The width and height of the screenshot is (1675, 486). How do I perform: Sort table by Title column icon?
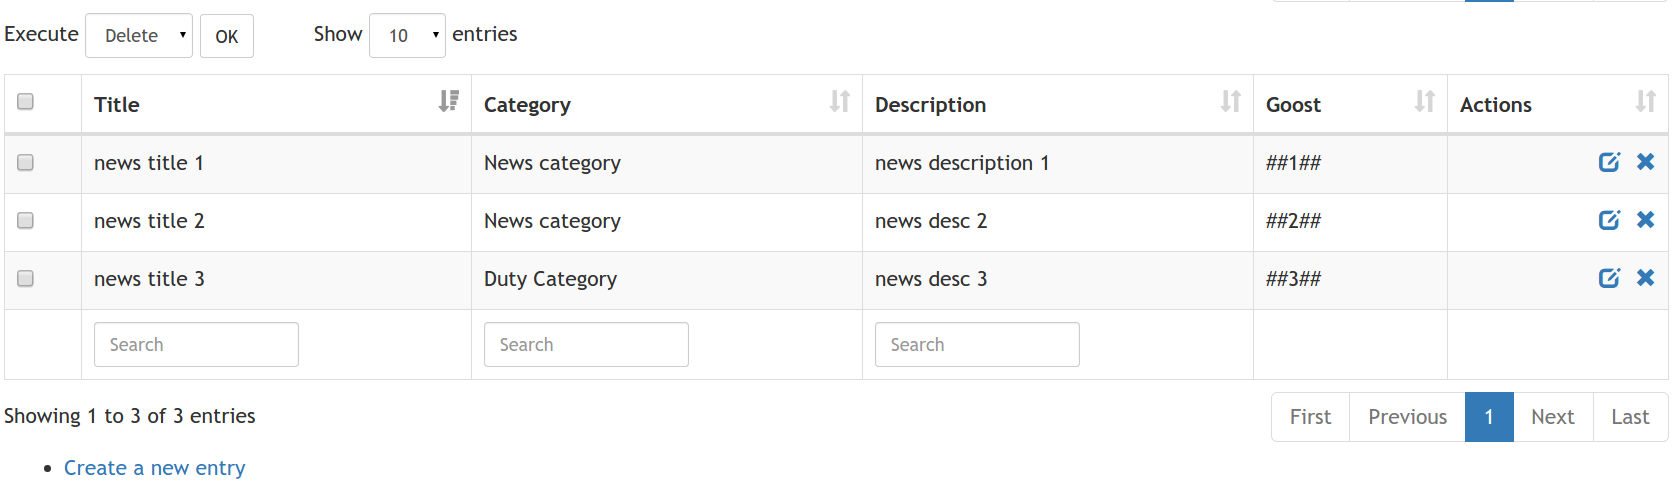(449, 101)
